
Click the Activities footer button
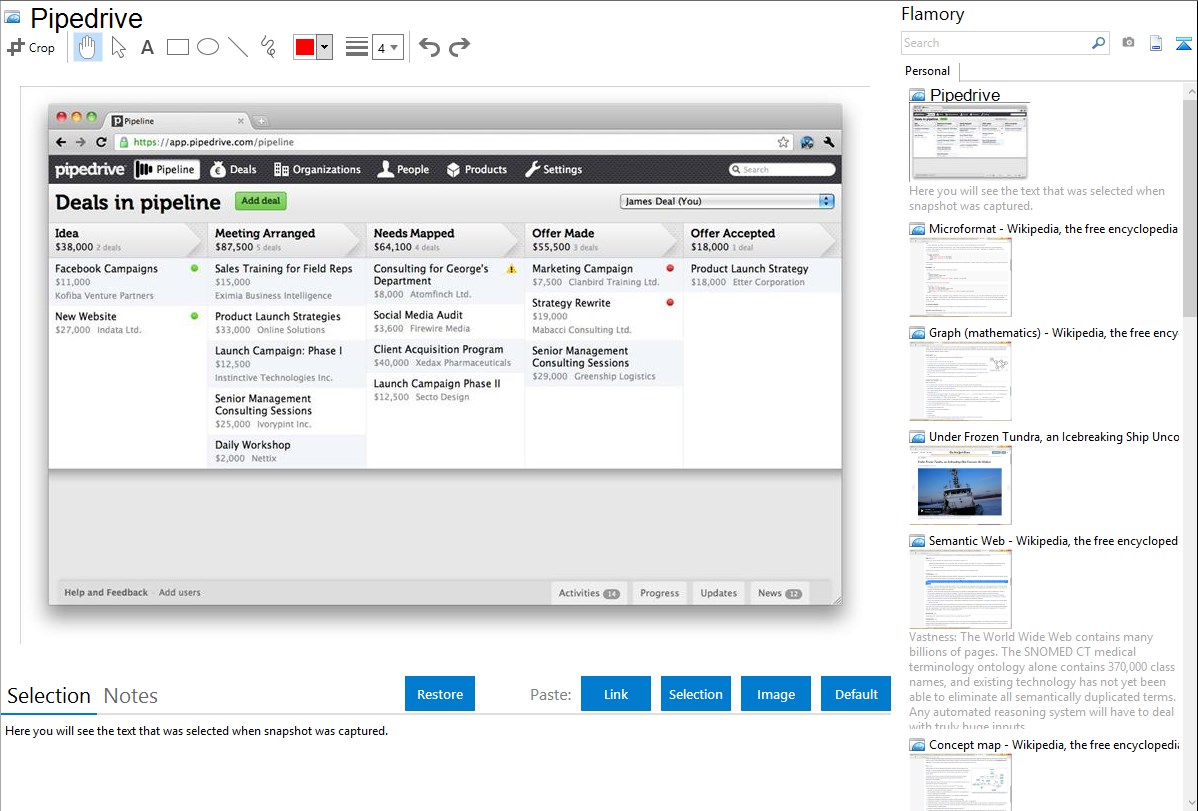coord(589,593)
